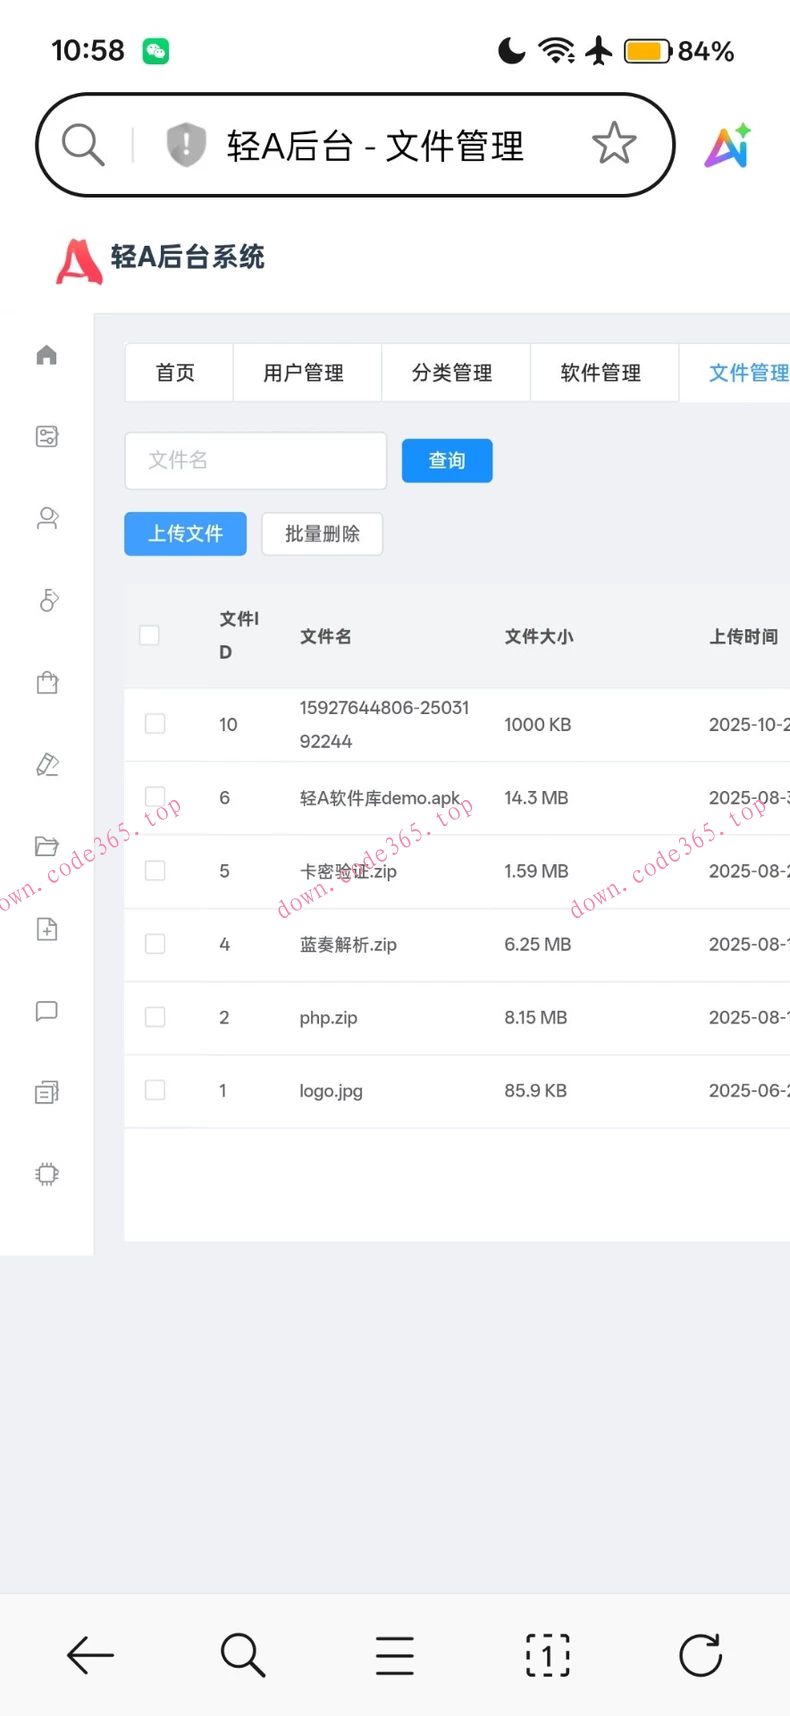Click file name 蓝奏解析.zip
The width and height of the screenshot is (790, 1716).
[348, 944]
